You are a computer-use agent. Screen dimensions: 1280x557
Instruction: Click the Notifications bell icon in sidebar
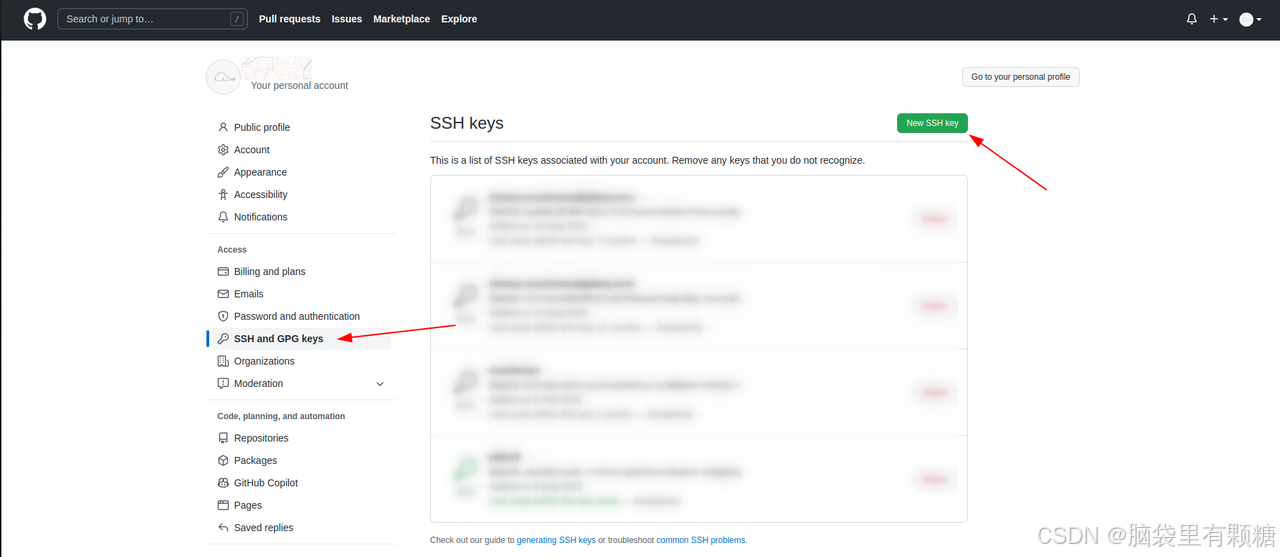(x=223, y=217)
